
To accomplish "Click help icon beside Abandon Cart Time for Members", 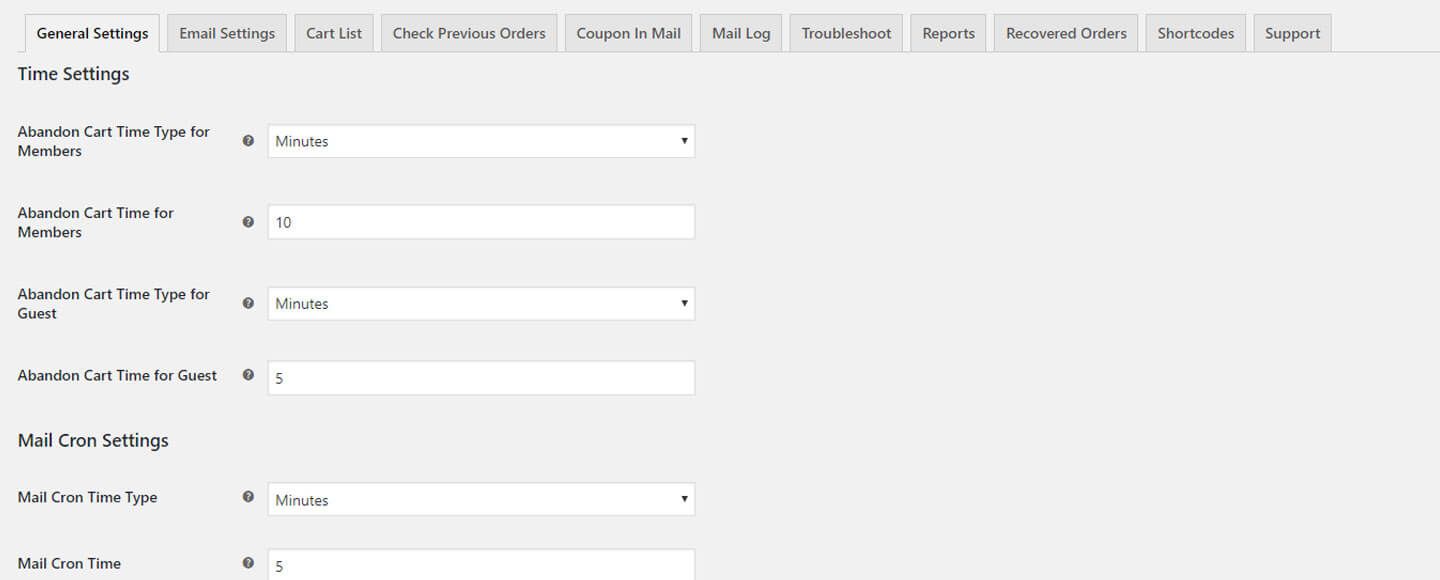I will (x=248, y=222).
